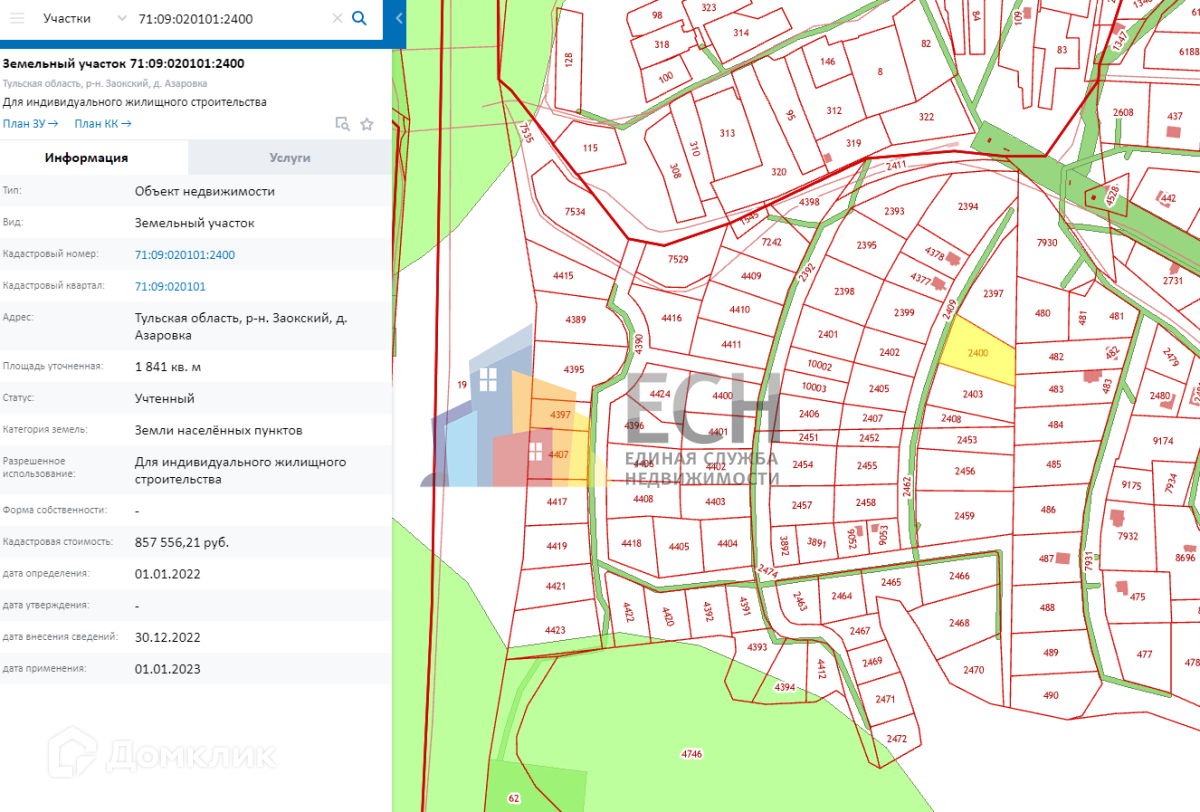Select parcel 477 on the map
The image size is (1200, 812).
(x=1145, y=654)
